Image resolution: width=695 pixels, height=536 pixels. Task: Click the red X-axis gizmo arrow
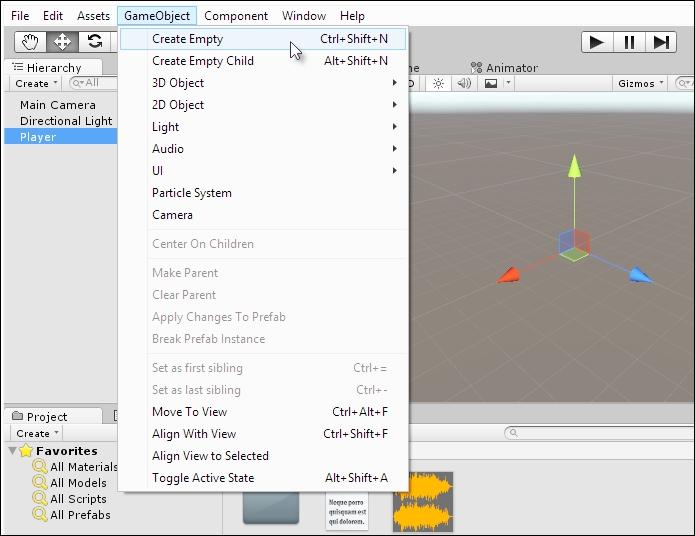point(508,275)
